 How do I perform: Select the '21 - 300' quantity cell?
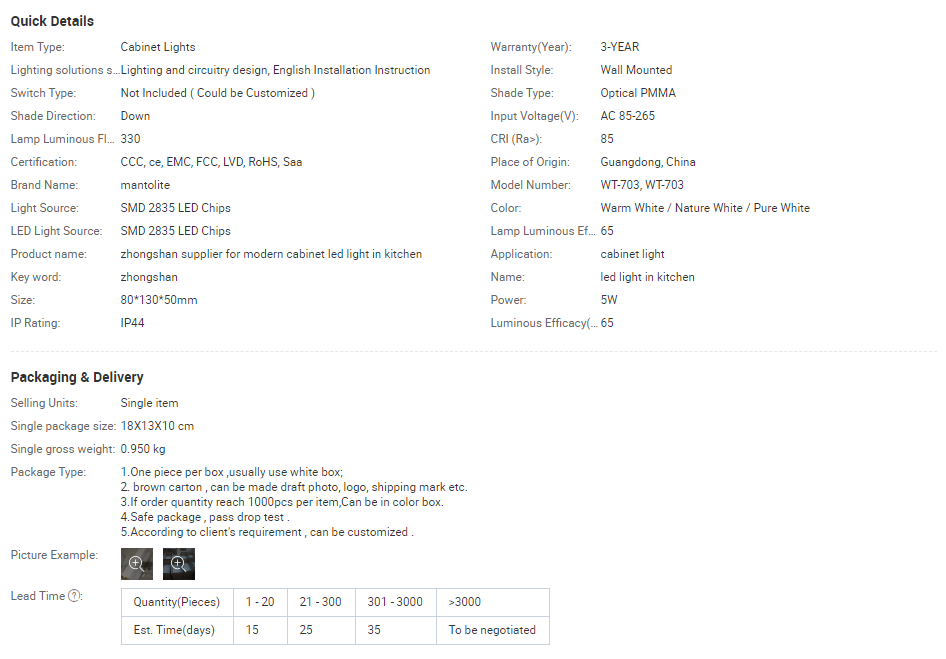320,602
